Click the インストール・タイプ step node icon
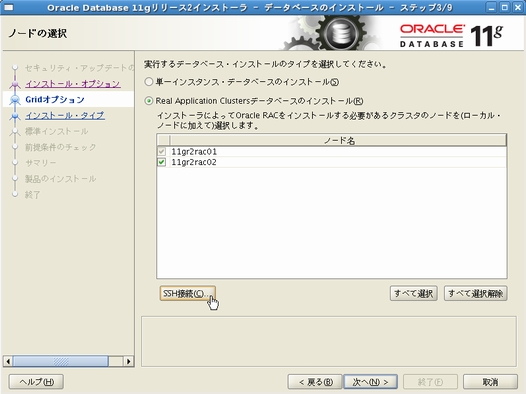526x394 pixels. (x=15, y=116)
